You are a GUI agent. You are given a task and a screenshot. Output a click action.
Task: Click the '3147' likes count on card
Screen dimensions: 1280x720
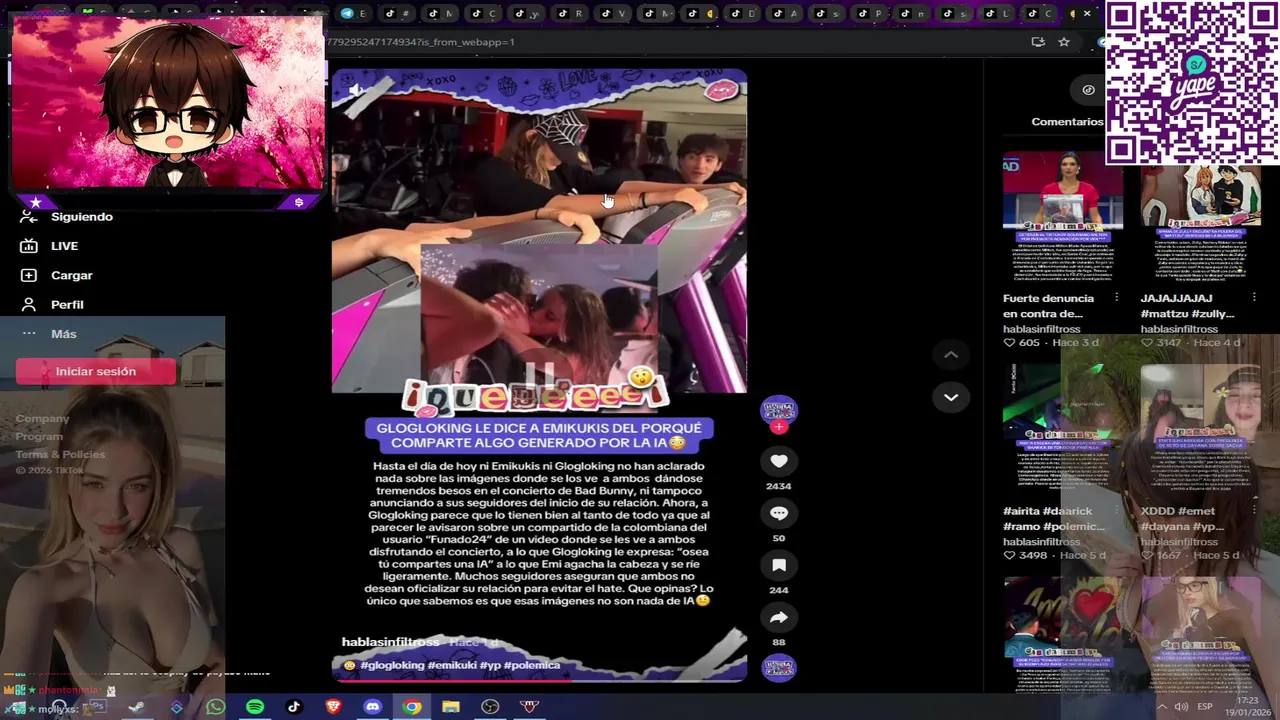(x=1168, y=343)
